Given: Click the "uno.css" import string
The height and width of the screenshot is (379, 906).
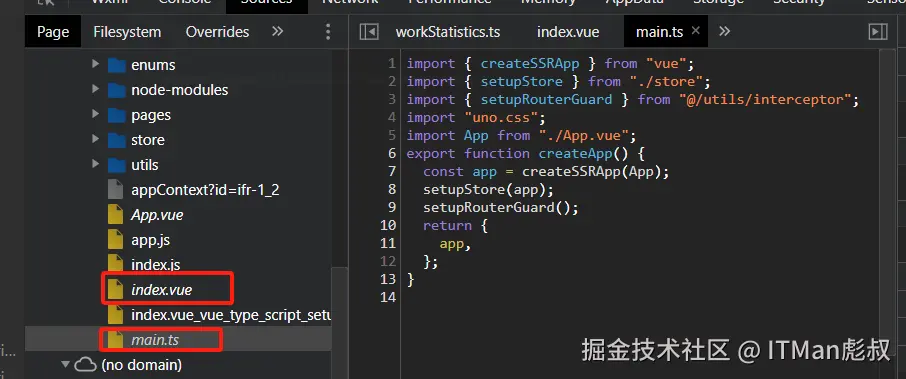Looking at the screenshot, I should tap(501, 117).
